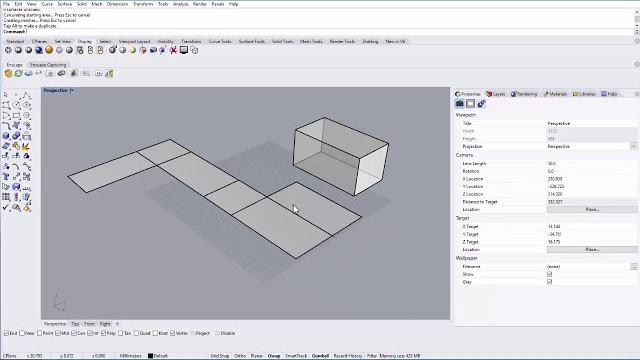Toggle the Point osnap checkbox
Image resolution: width=640 pixels, height=360 pixels.
tap(40, 333)
